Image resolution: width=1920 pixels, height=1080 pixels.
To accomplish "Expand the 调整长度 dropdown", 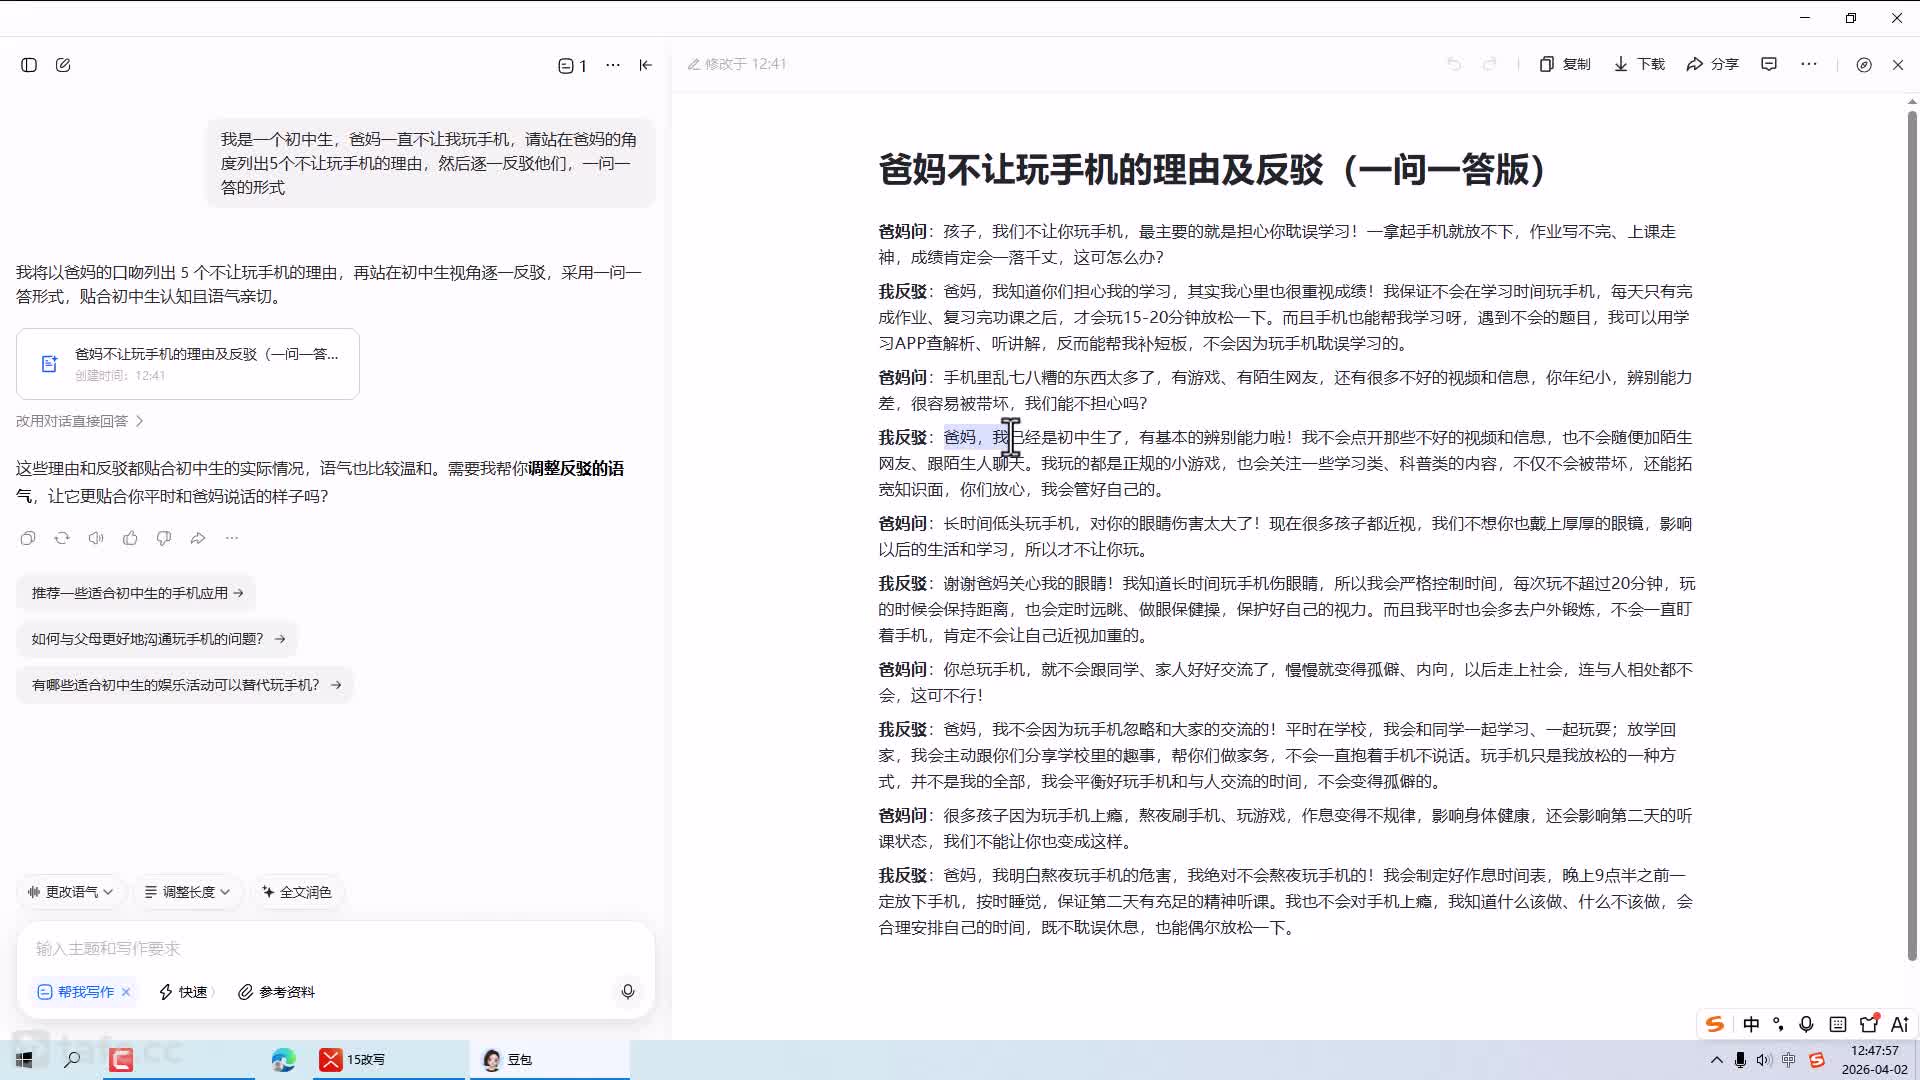I will pyautogui.click(x=188, y=892).
